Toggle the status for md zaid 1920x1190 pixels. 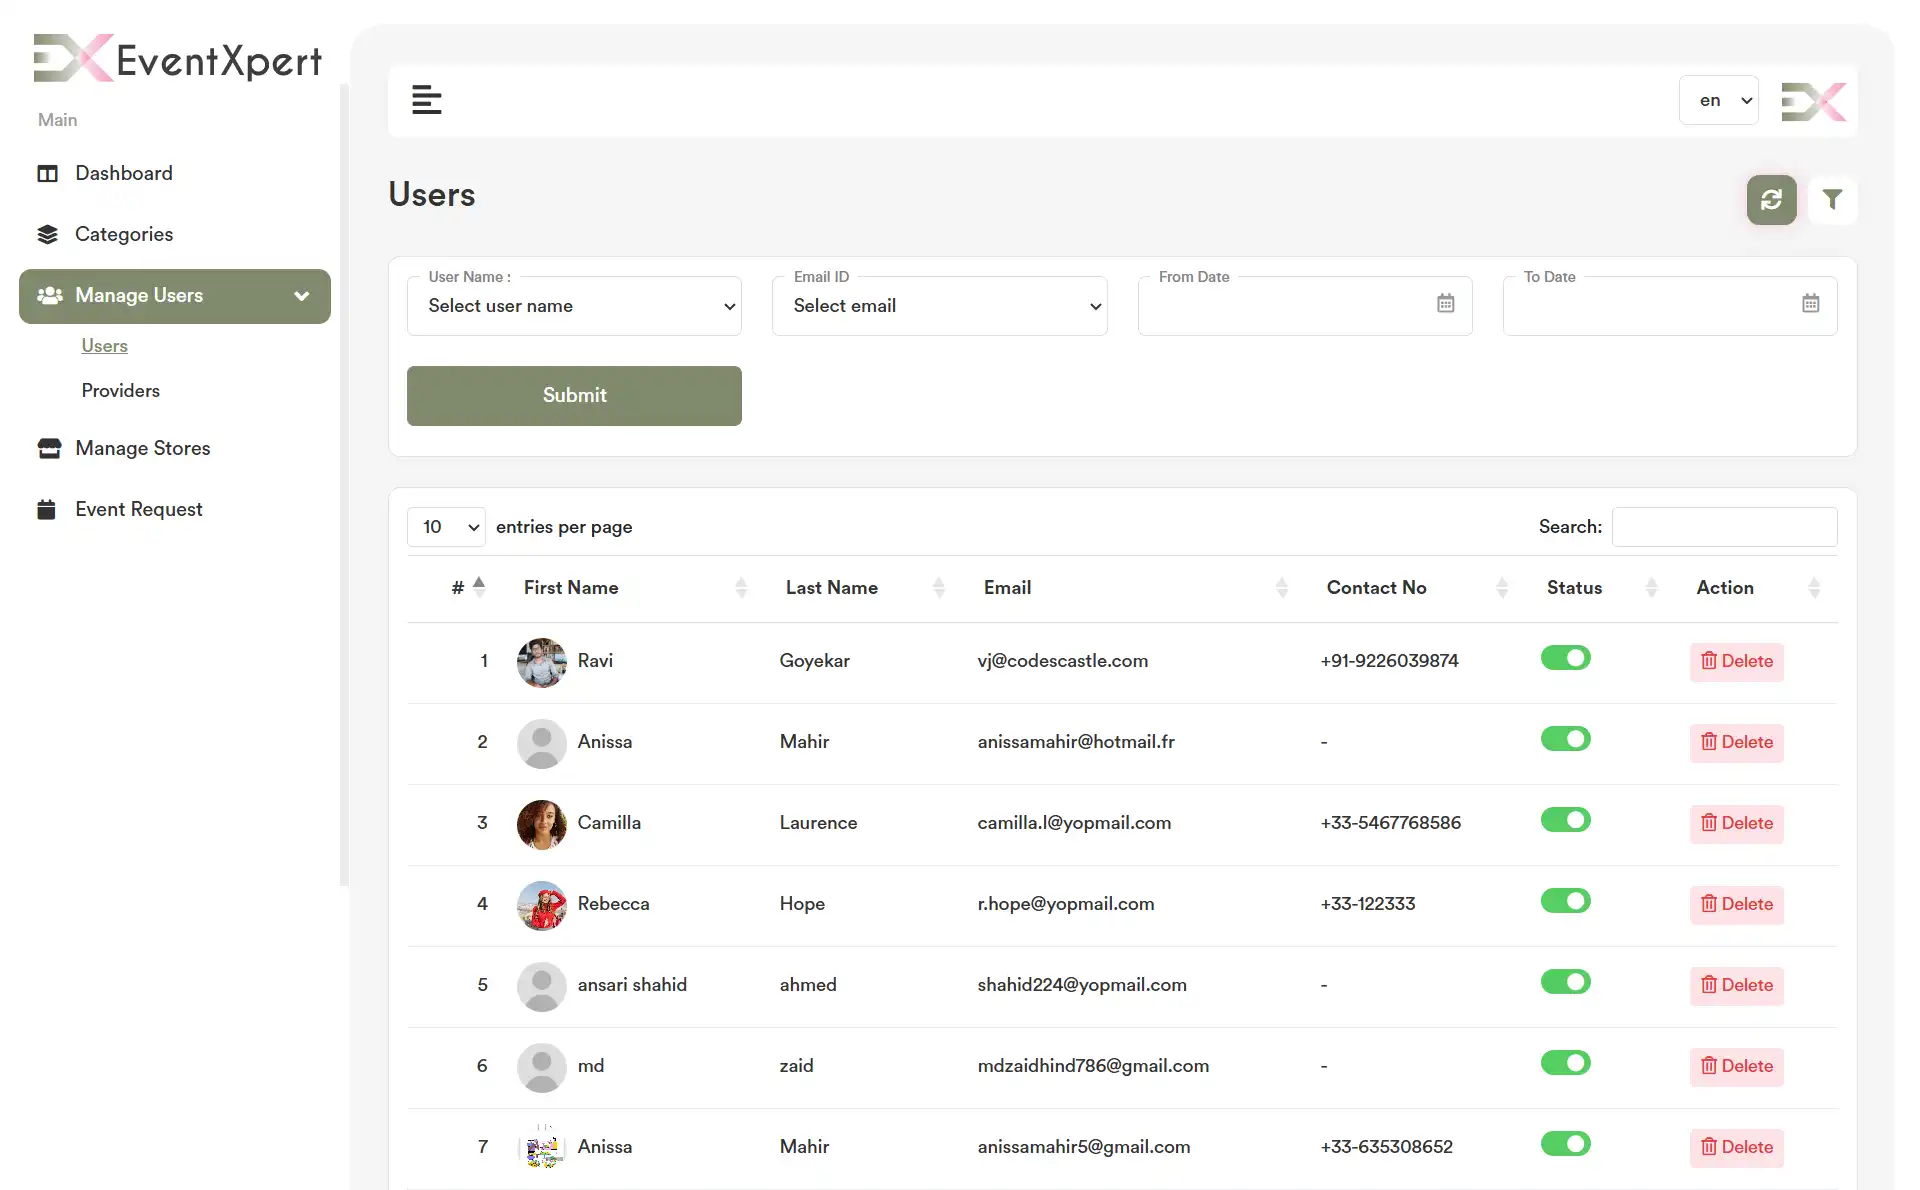tap(1564, 1062)
